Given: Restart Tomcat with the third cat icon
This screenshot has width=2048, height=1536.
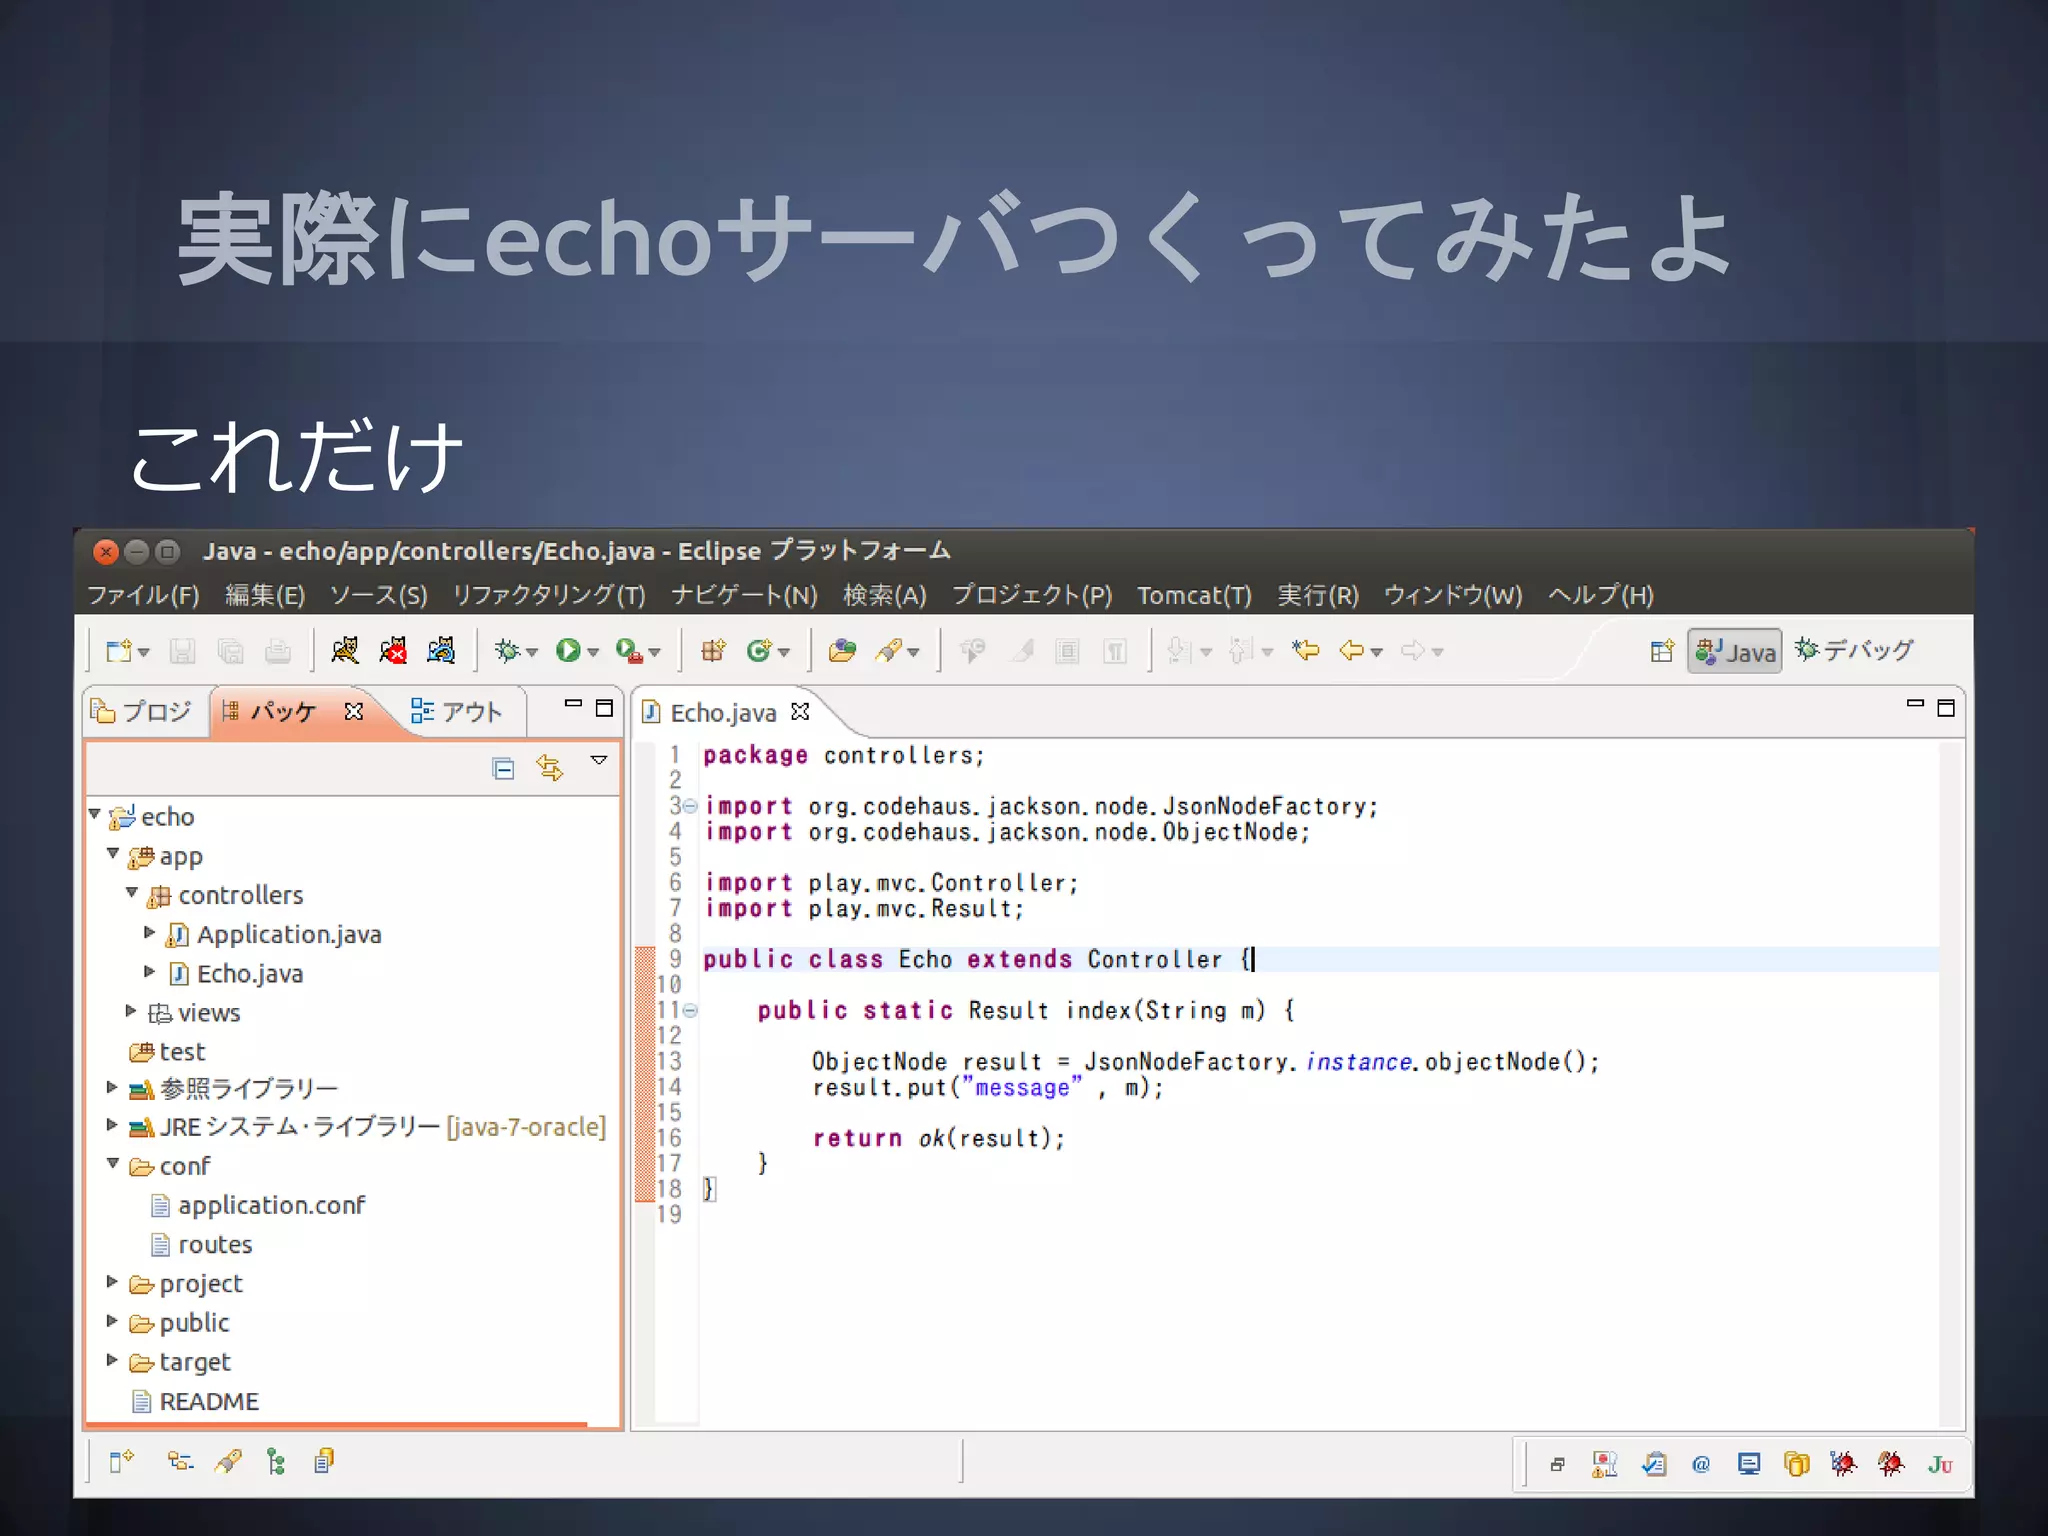Looking at the screenshot, I should [x=441, y=651].
